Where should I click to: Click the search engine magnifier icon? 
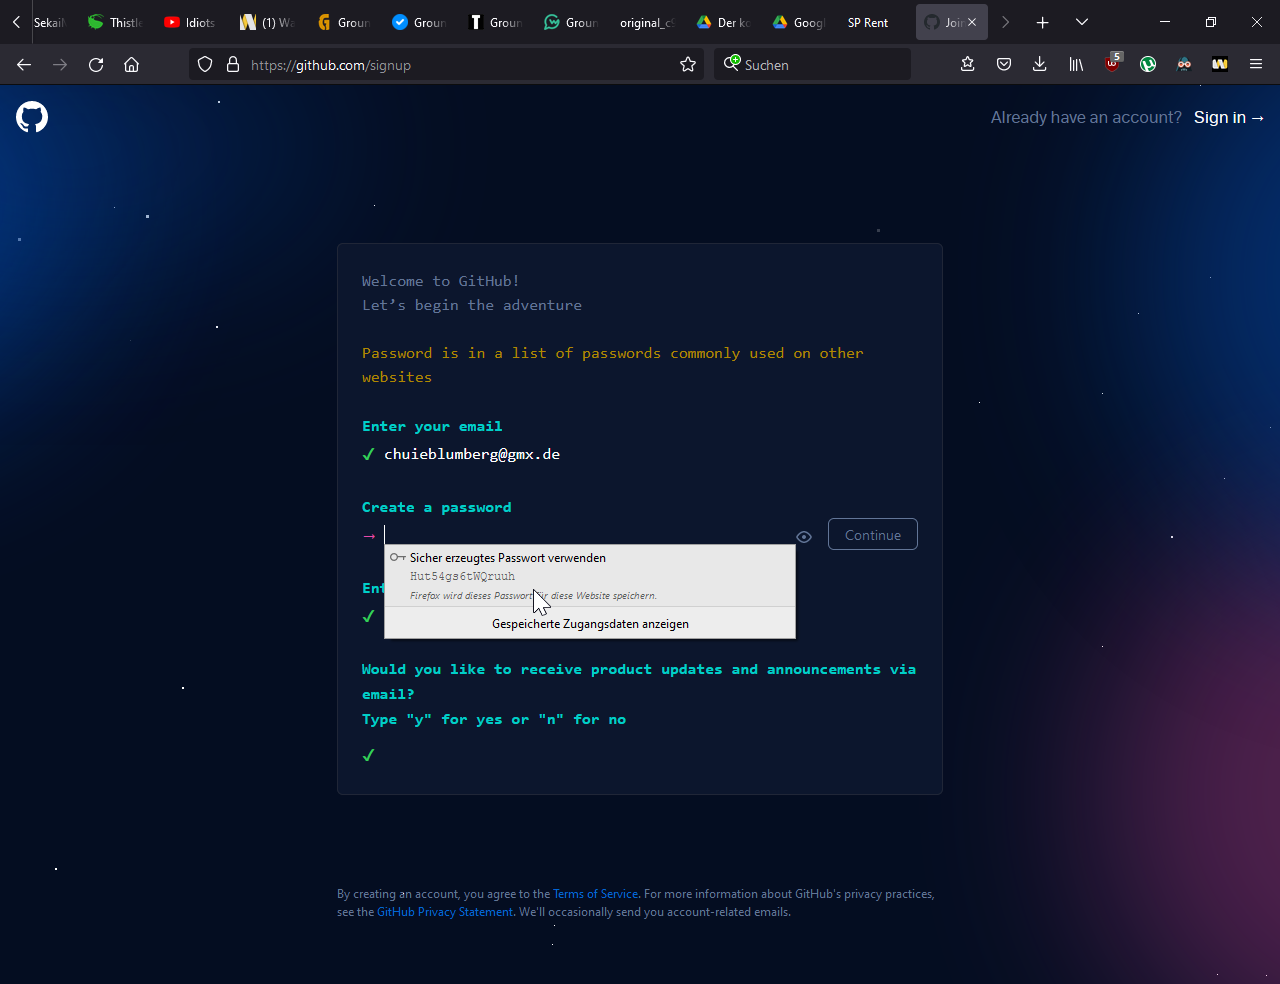[732, 64]
